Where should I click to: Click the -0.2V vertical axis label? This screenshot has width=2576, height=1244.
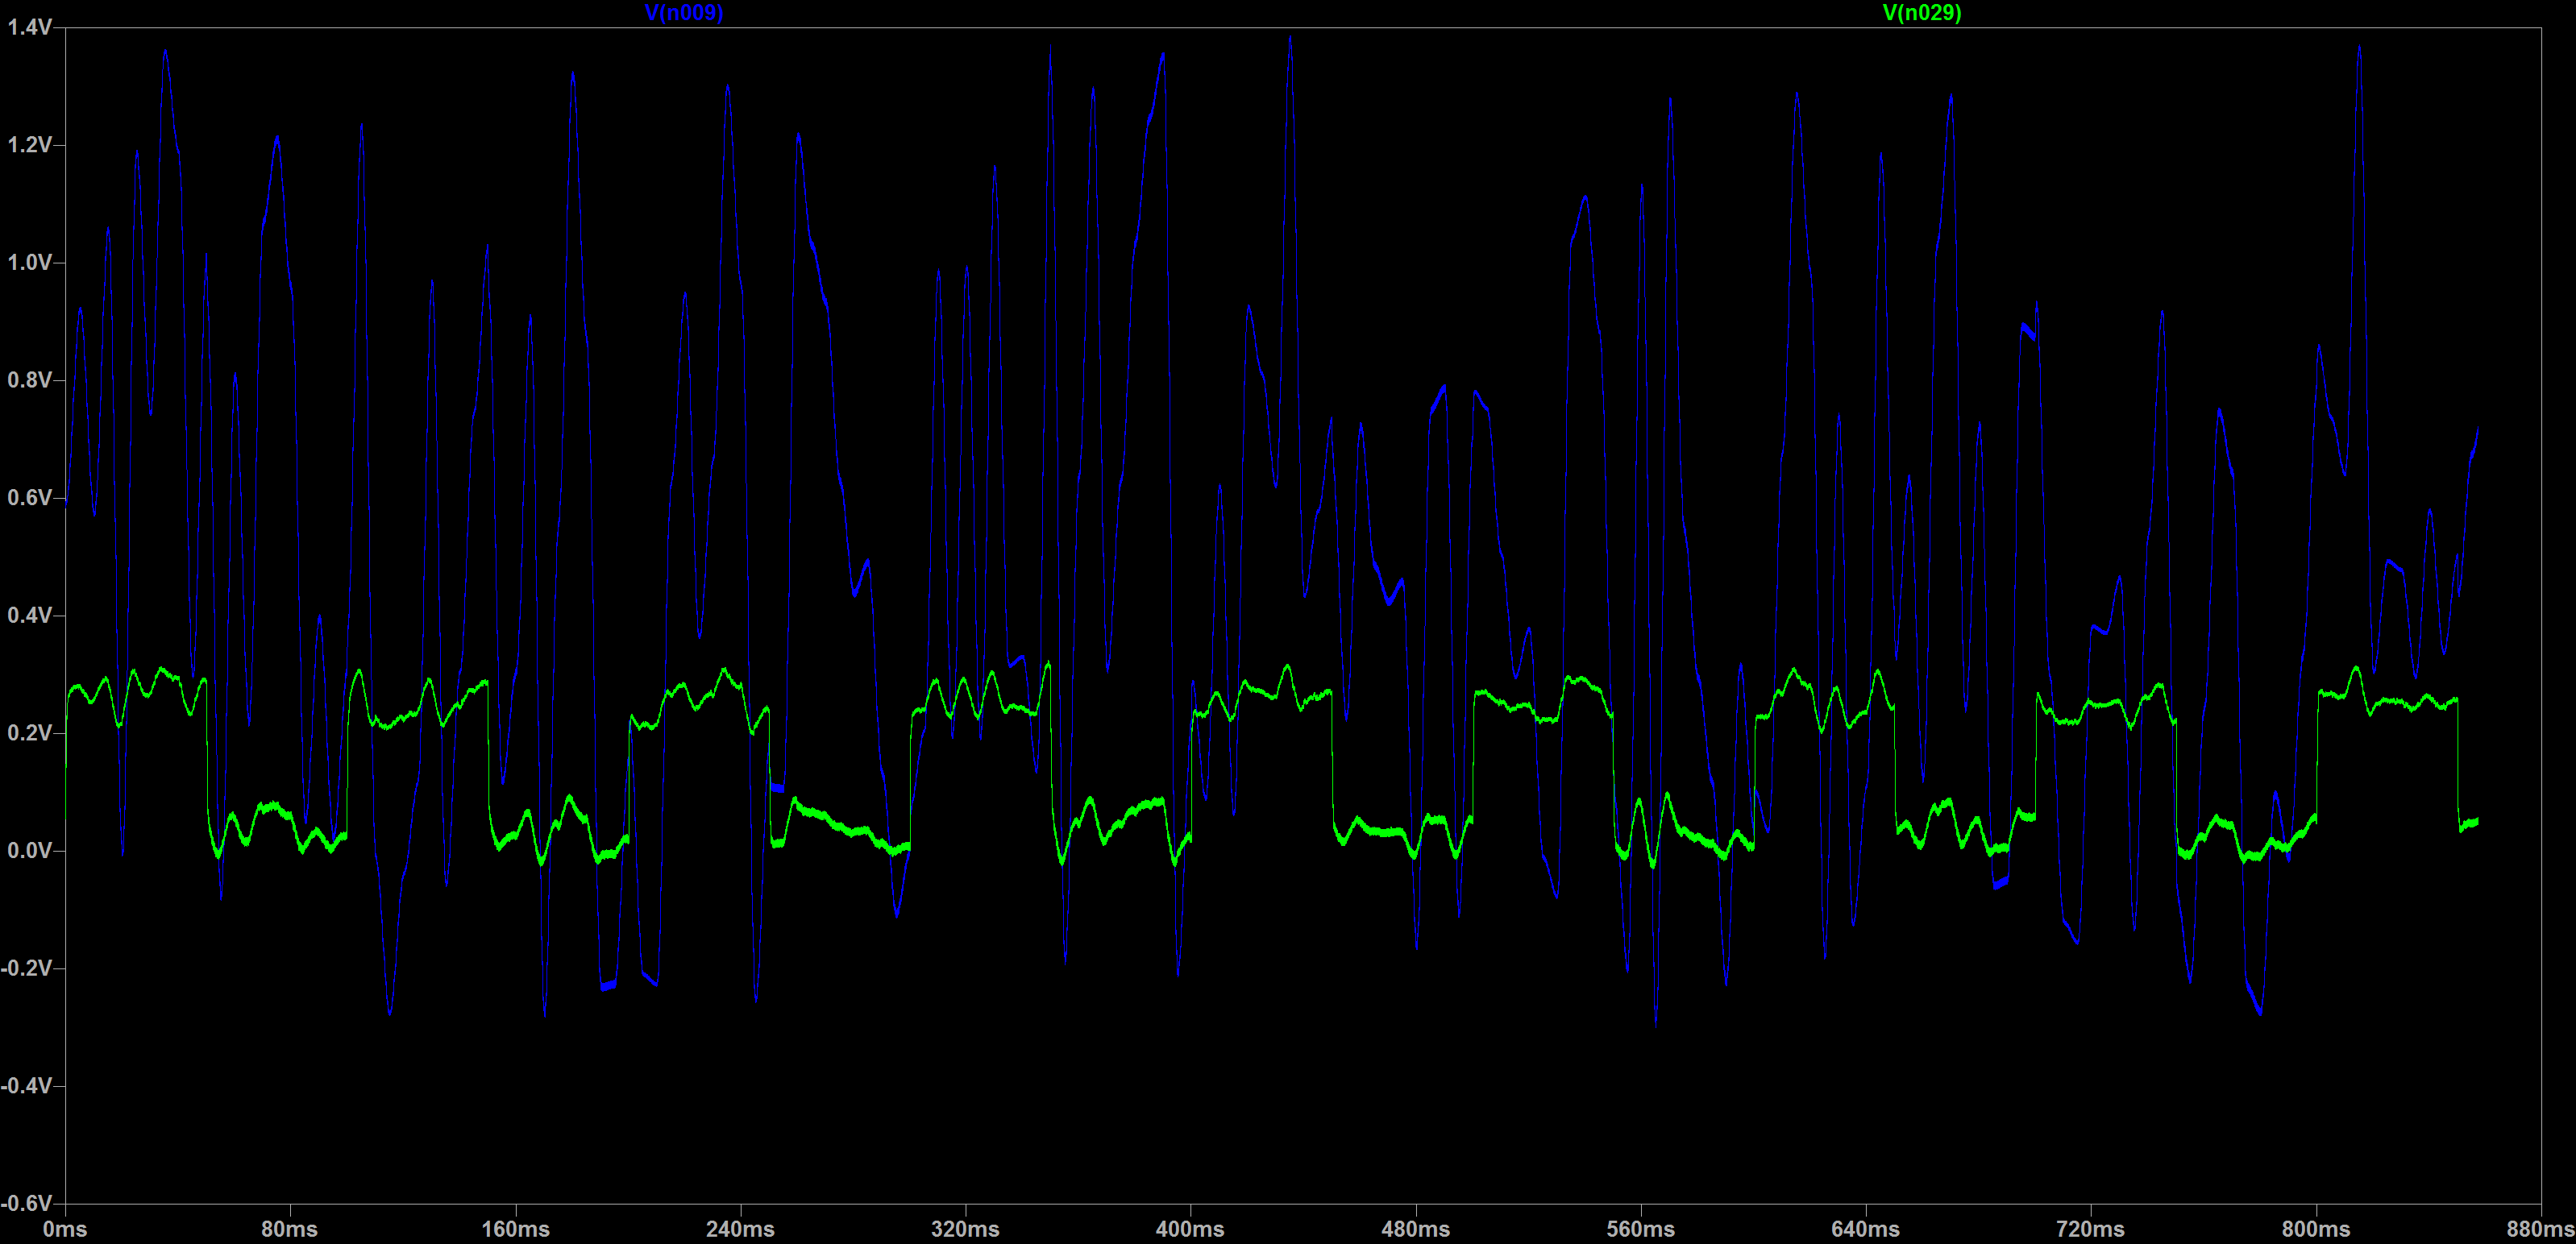pyautogui.click(x=26, y=968)
